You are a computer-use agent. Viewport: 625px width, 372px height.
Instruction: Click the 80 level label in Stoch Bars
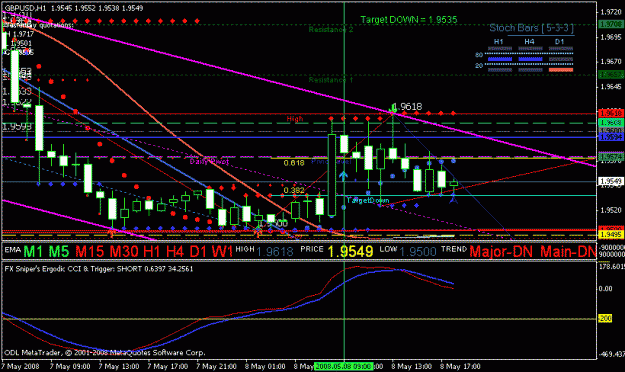[x=479, y=55]
